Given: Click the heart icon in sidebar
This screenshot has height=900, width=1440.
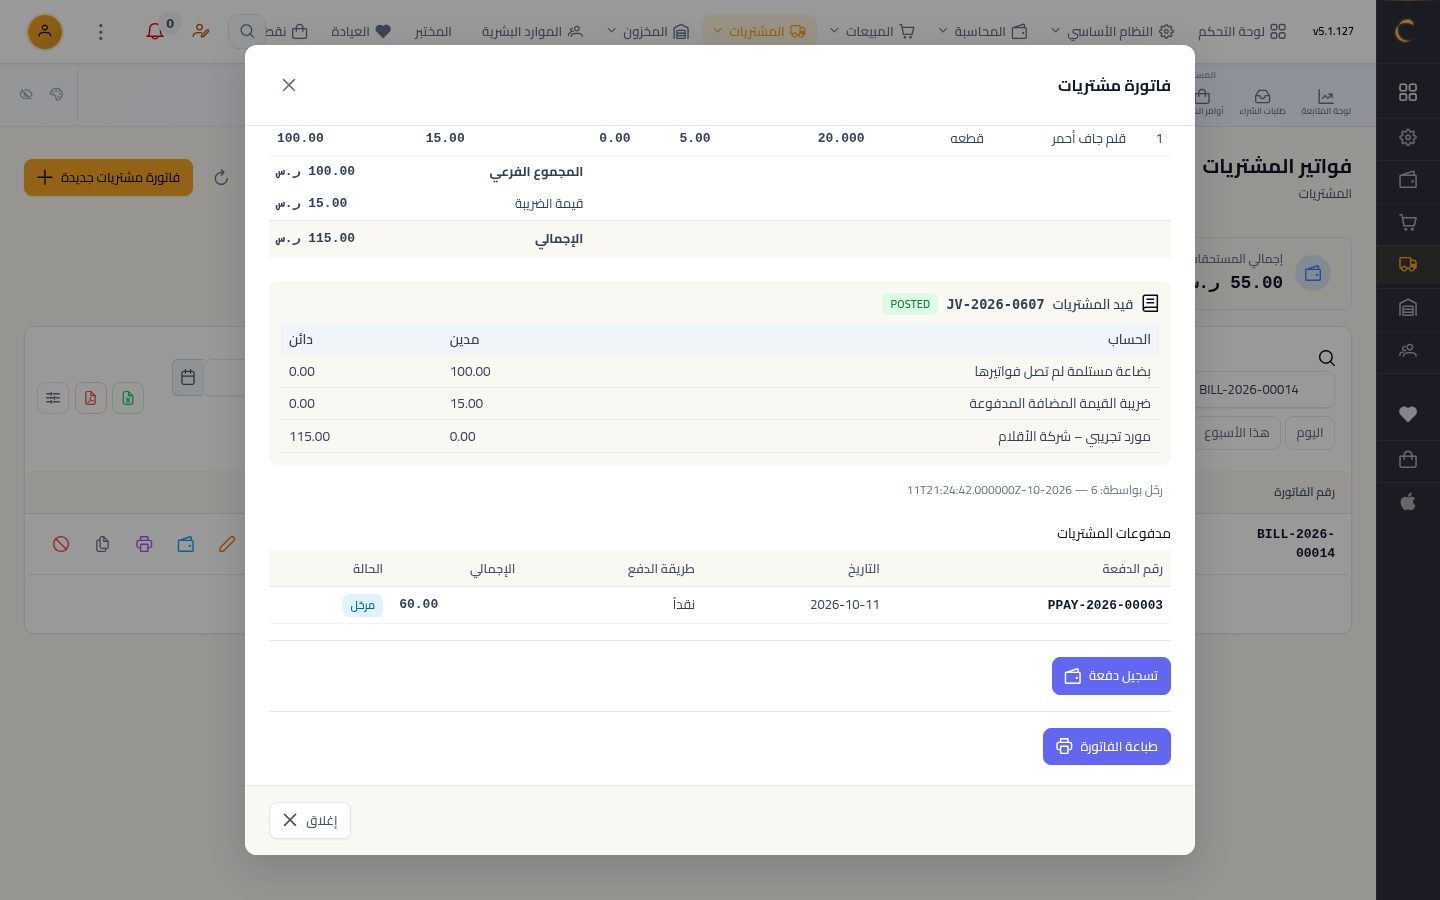Looking at the screenshot, I should coord(1408,414).
